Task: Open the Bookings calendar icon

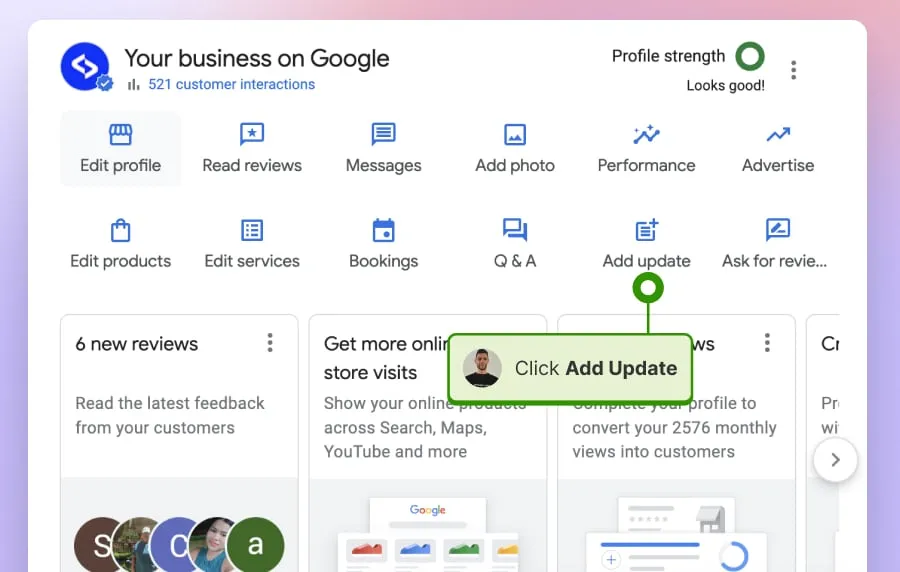Action: click(x=383, y=230)
